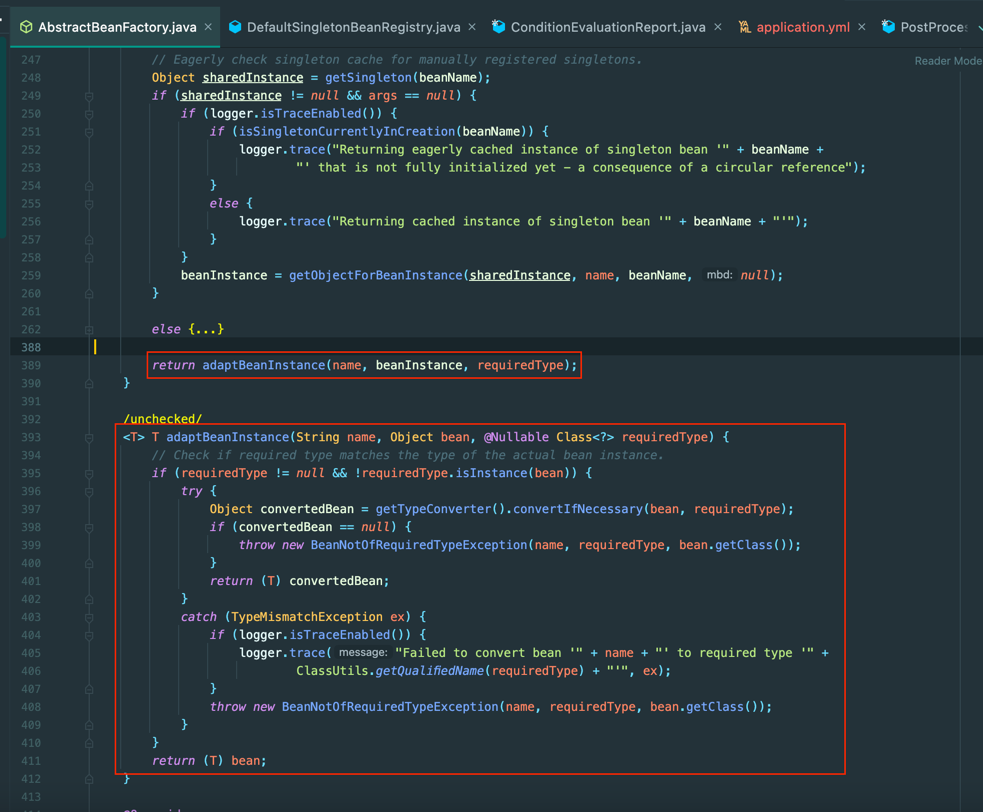The image size is (983, 812).
Task: Click 'return (T) bean;' on line 411
Action: pos(209,761)
